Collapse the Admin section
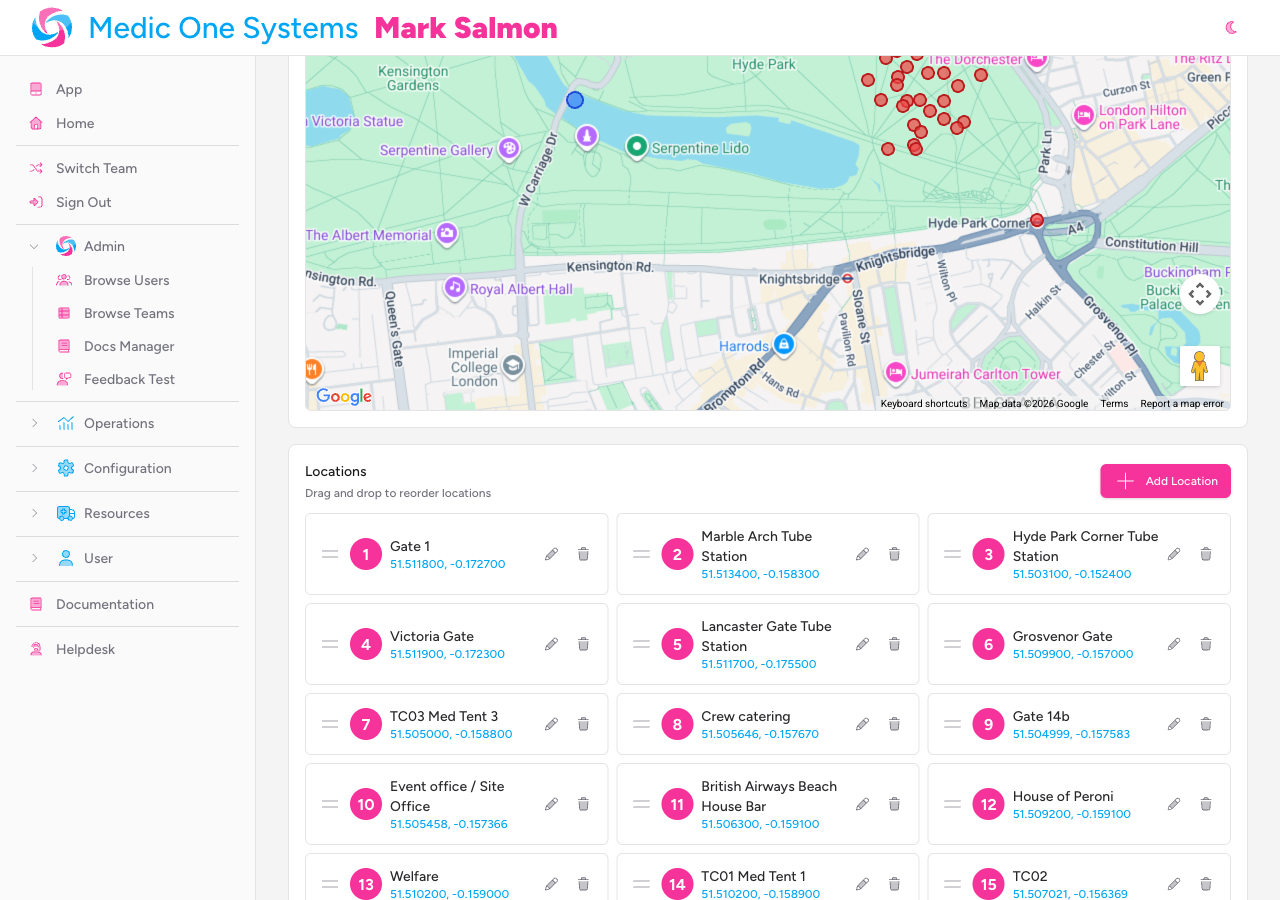 coord(33,246)
